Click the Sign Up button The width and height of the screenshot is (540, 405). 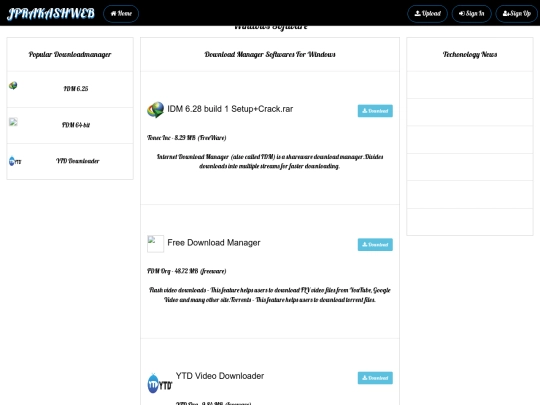pos(517,14)
